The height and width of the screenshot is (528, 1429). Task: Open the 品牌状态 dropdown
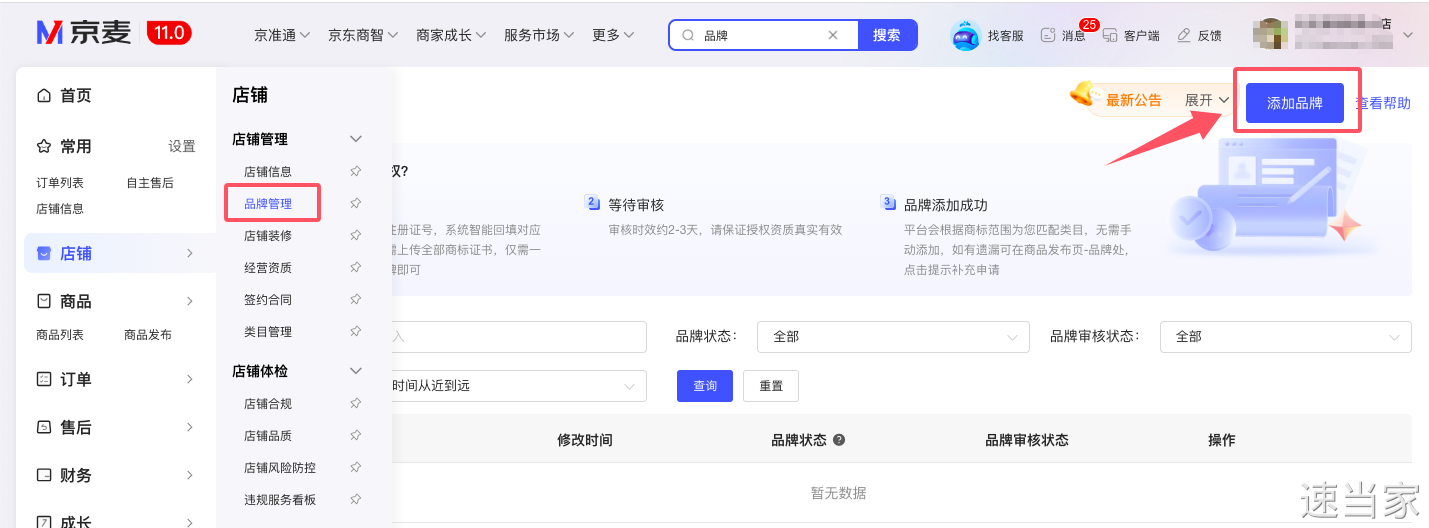pos(892,337)
